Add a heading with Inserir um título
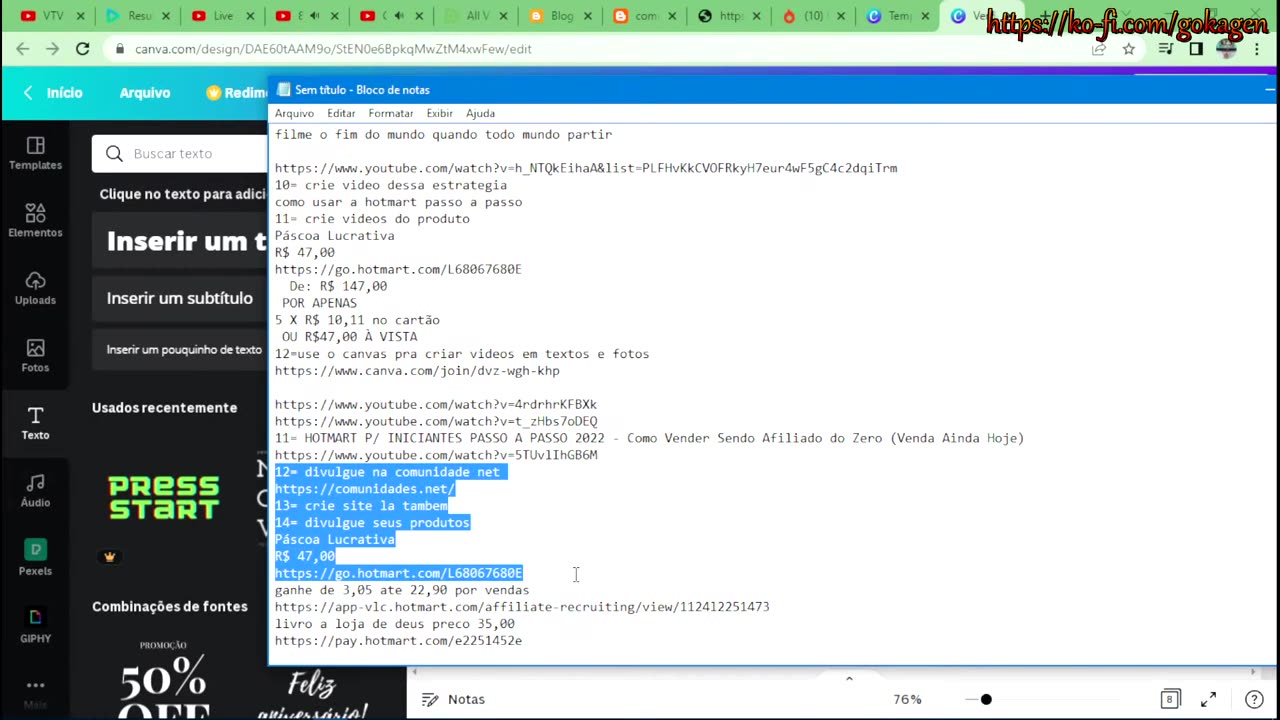This screenshot has width=1280, height=720. (x=180, y=241)
